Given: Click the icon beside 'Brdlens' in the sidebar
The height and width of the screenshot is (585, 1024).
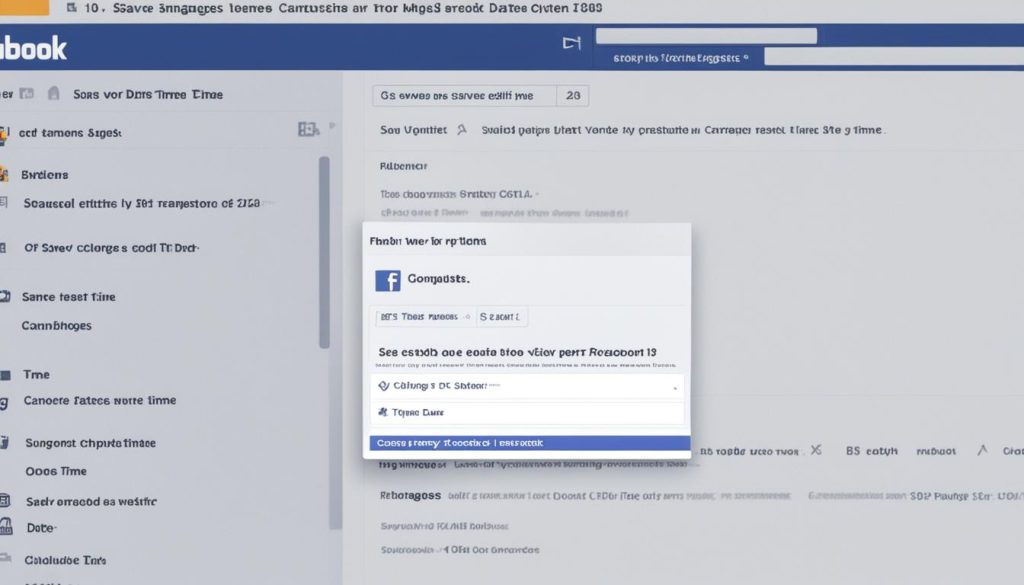Looking at the screenshot, I should click(x=5, y=174).
